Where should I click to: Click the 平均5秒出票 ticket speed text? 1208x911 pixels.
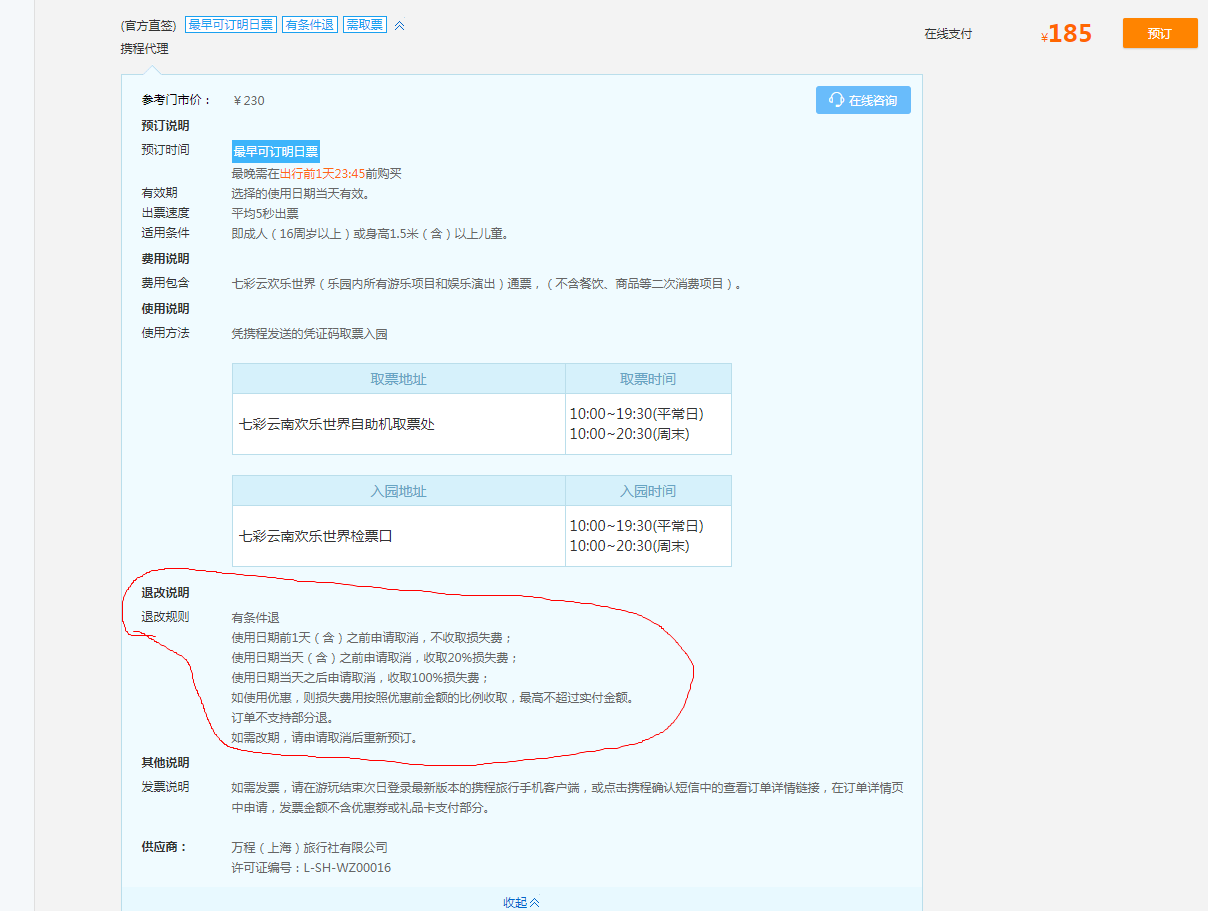pos(265,213)
